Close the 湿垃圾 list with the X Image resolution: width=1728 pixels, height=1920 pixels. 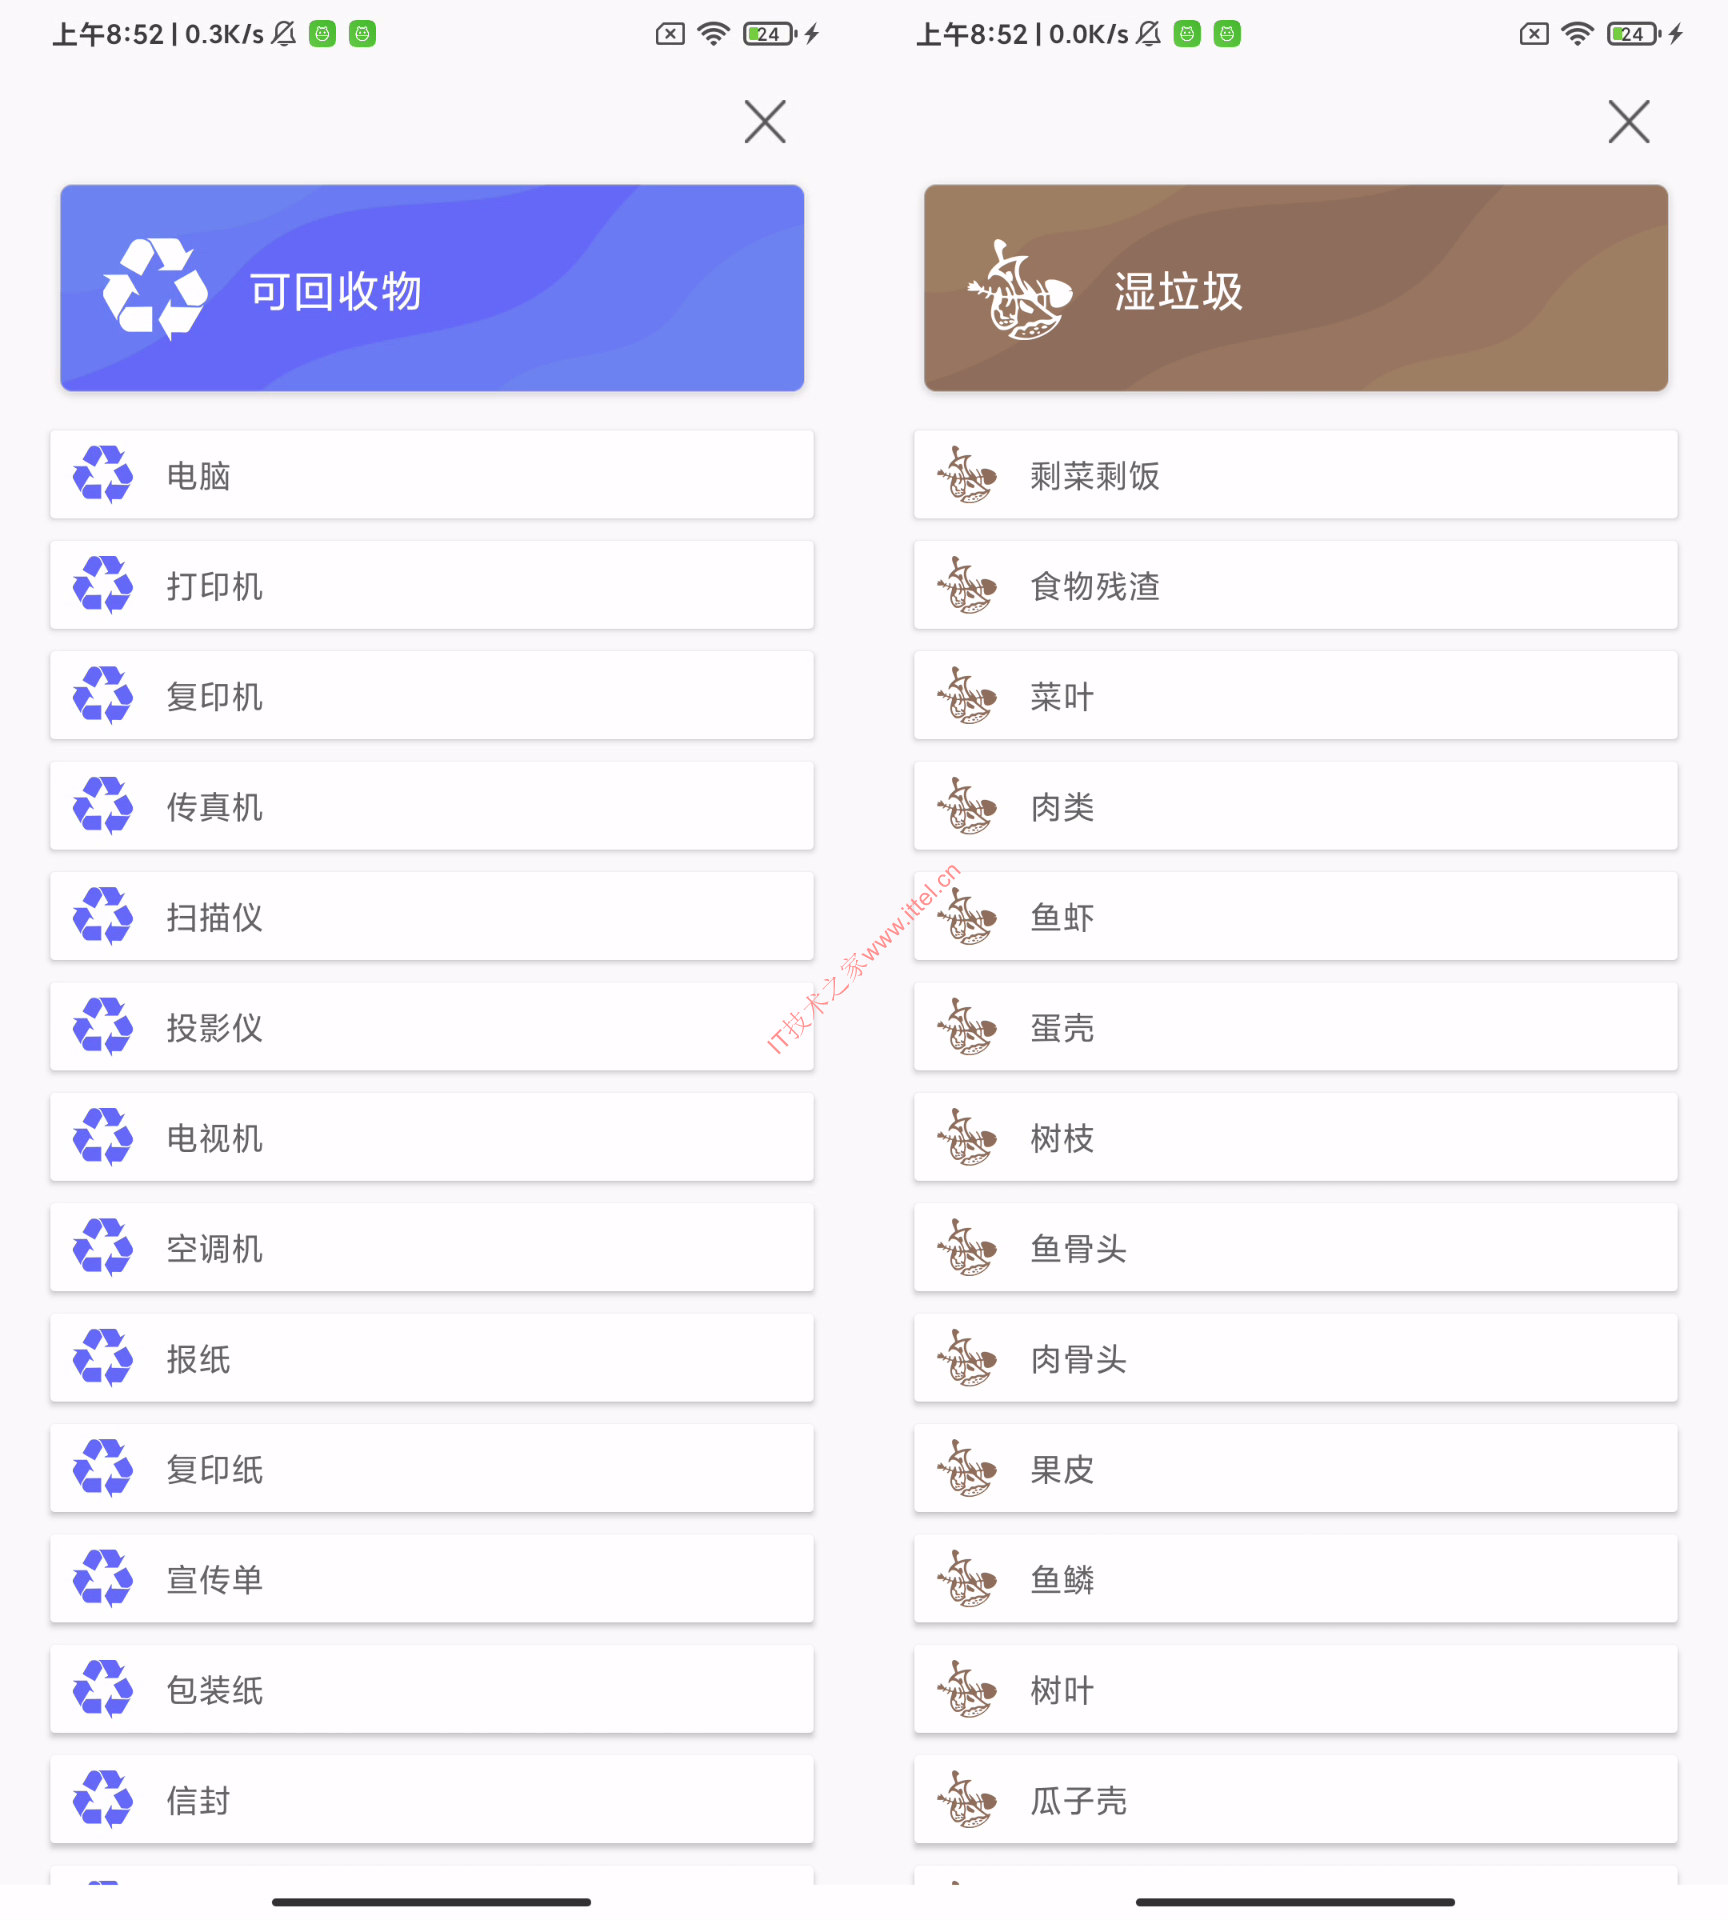(1629, 122)
